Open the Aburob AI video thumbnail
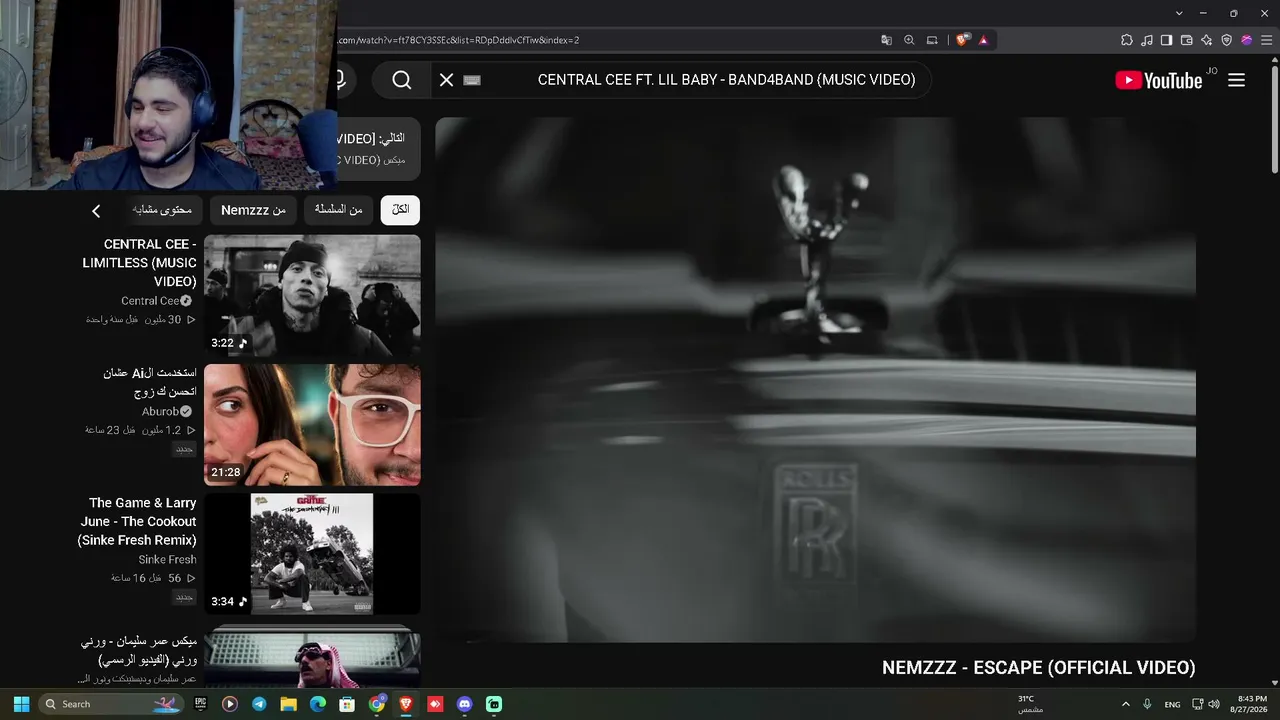This screenshot has height=720, width=1280. (312, 425)
